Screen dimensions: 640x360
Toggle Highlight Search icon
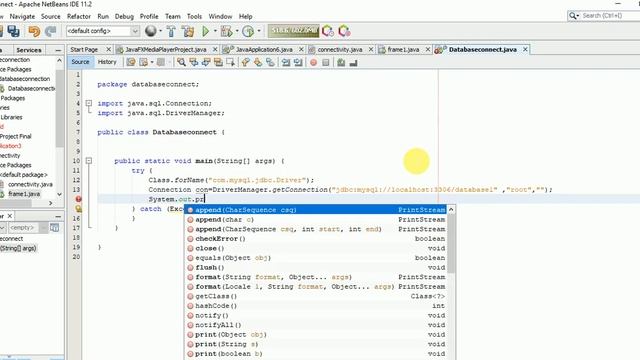click(218, 62)
